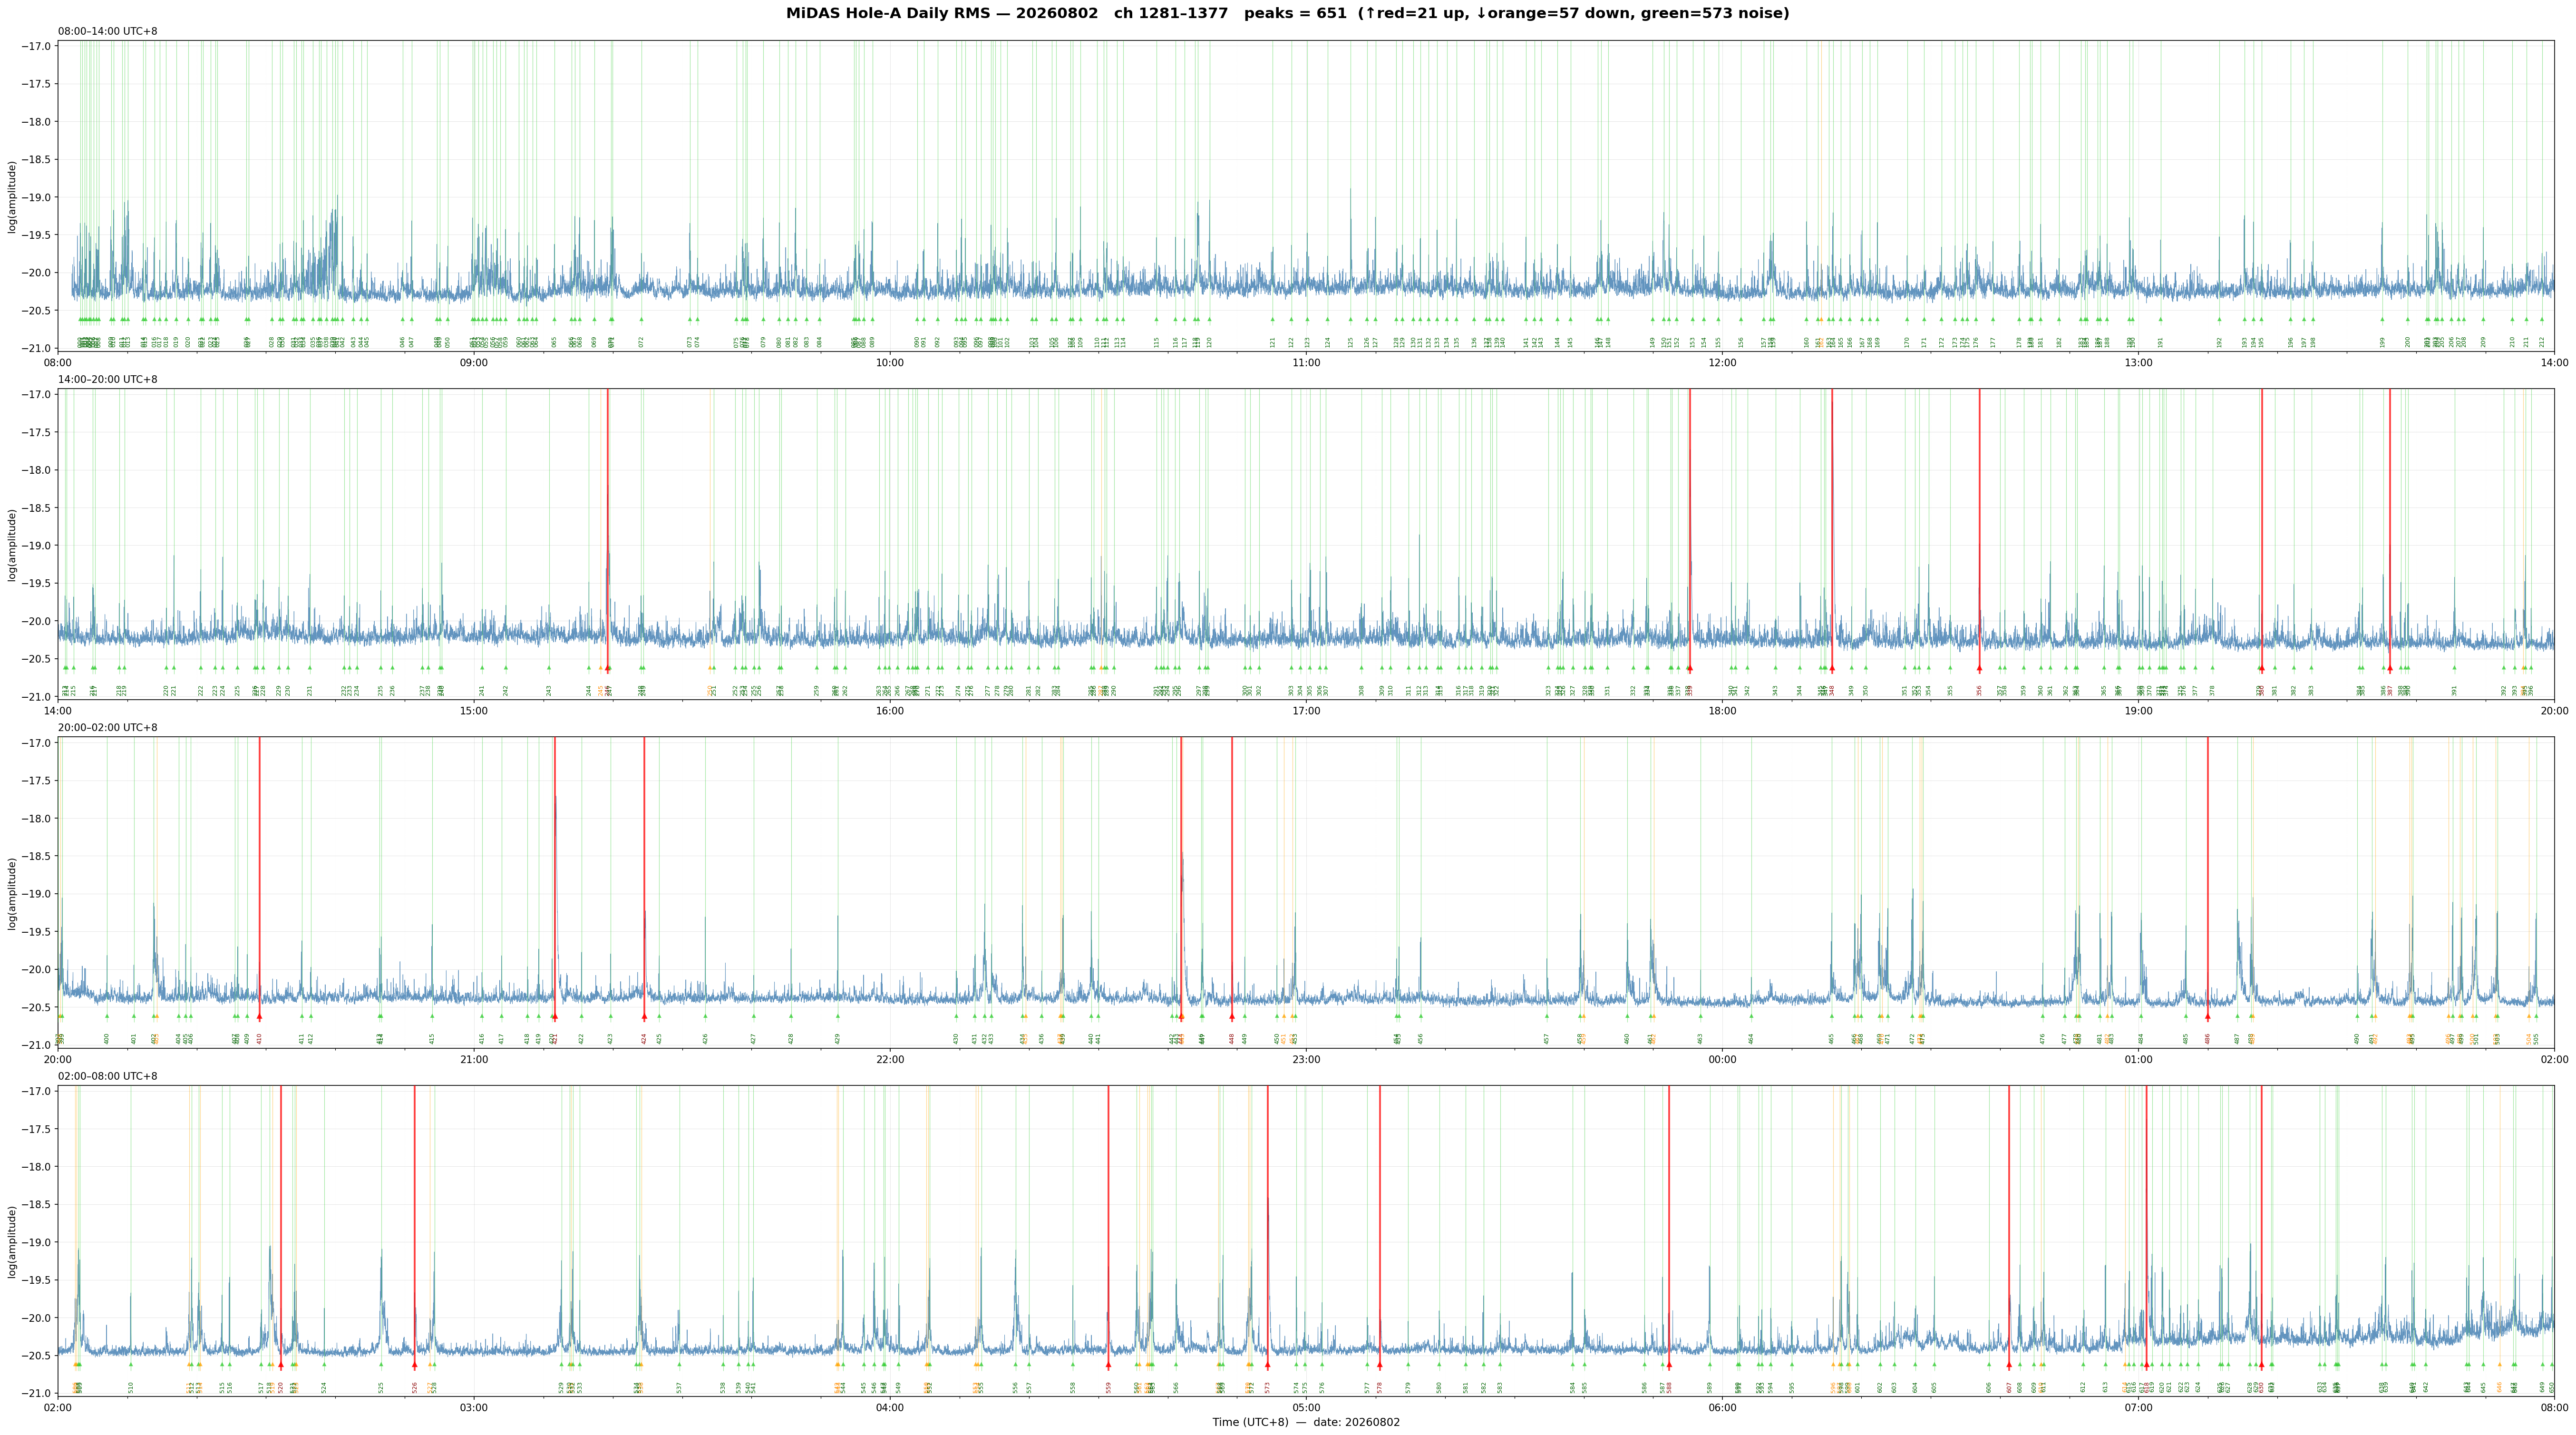The image size is (2576, 1435).
Task: Select the green peak label 426
Action: pyautogui.click(x=705, y=1039)
